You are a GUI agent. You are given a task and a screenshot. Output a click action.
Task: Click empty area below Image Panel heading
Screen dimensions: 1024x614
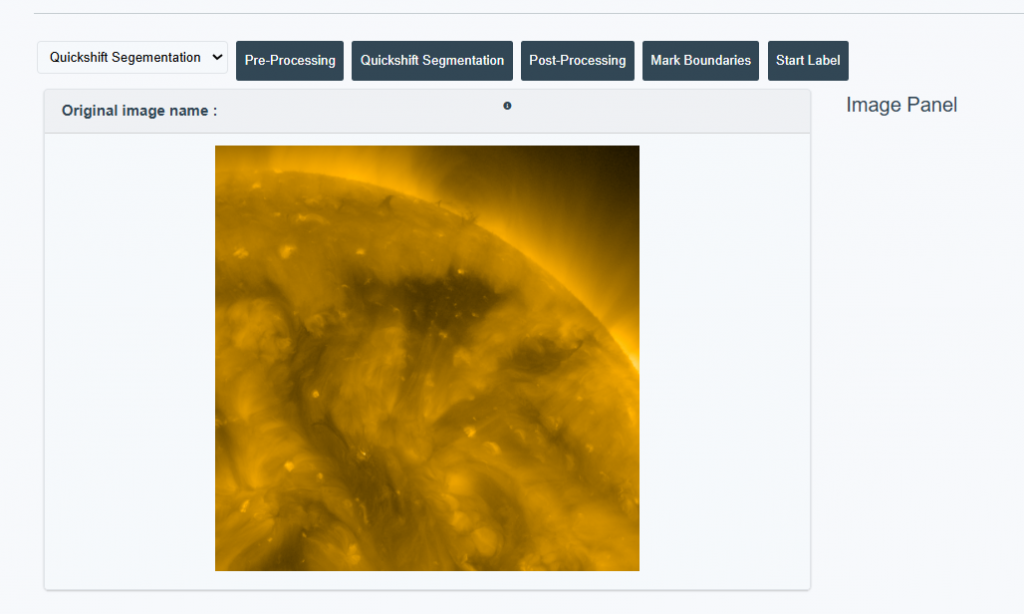[x=910, y=300]
